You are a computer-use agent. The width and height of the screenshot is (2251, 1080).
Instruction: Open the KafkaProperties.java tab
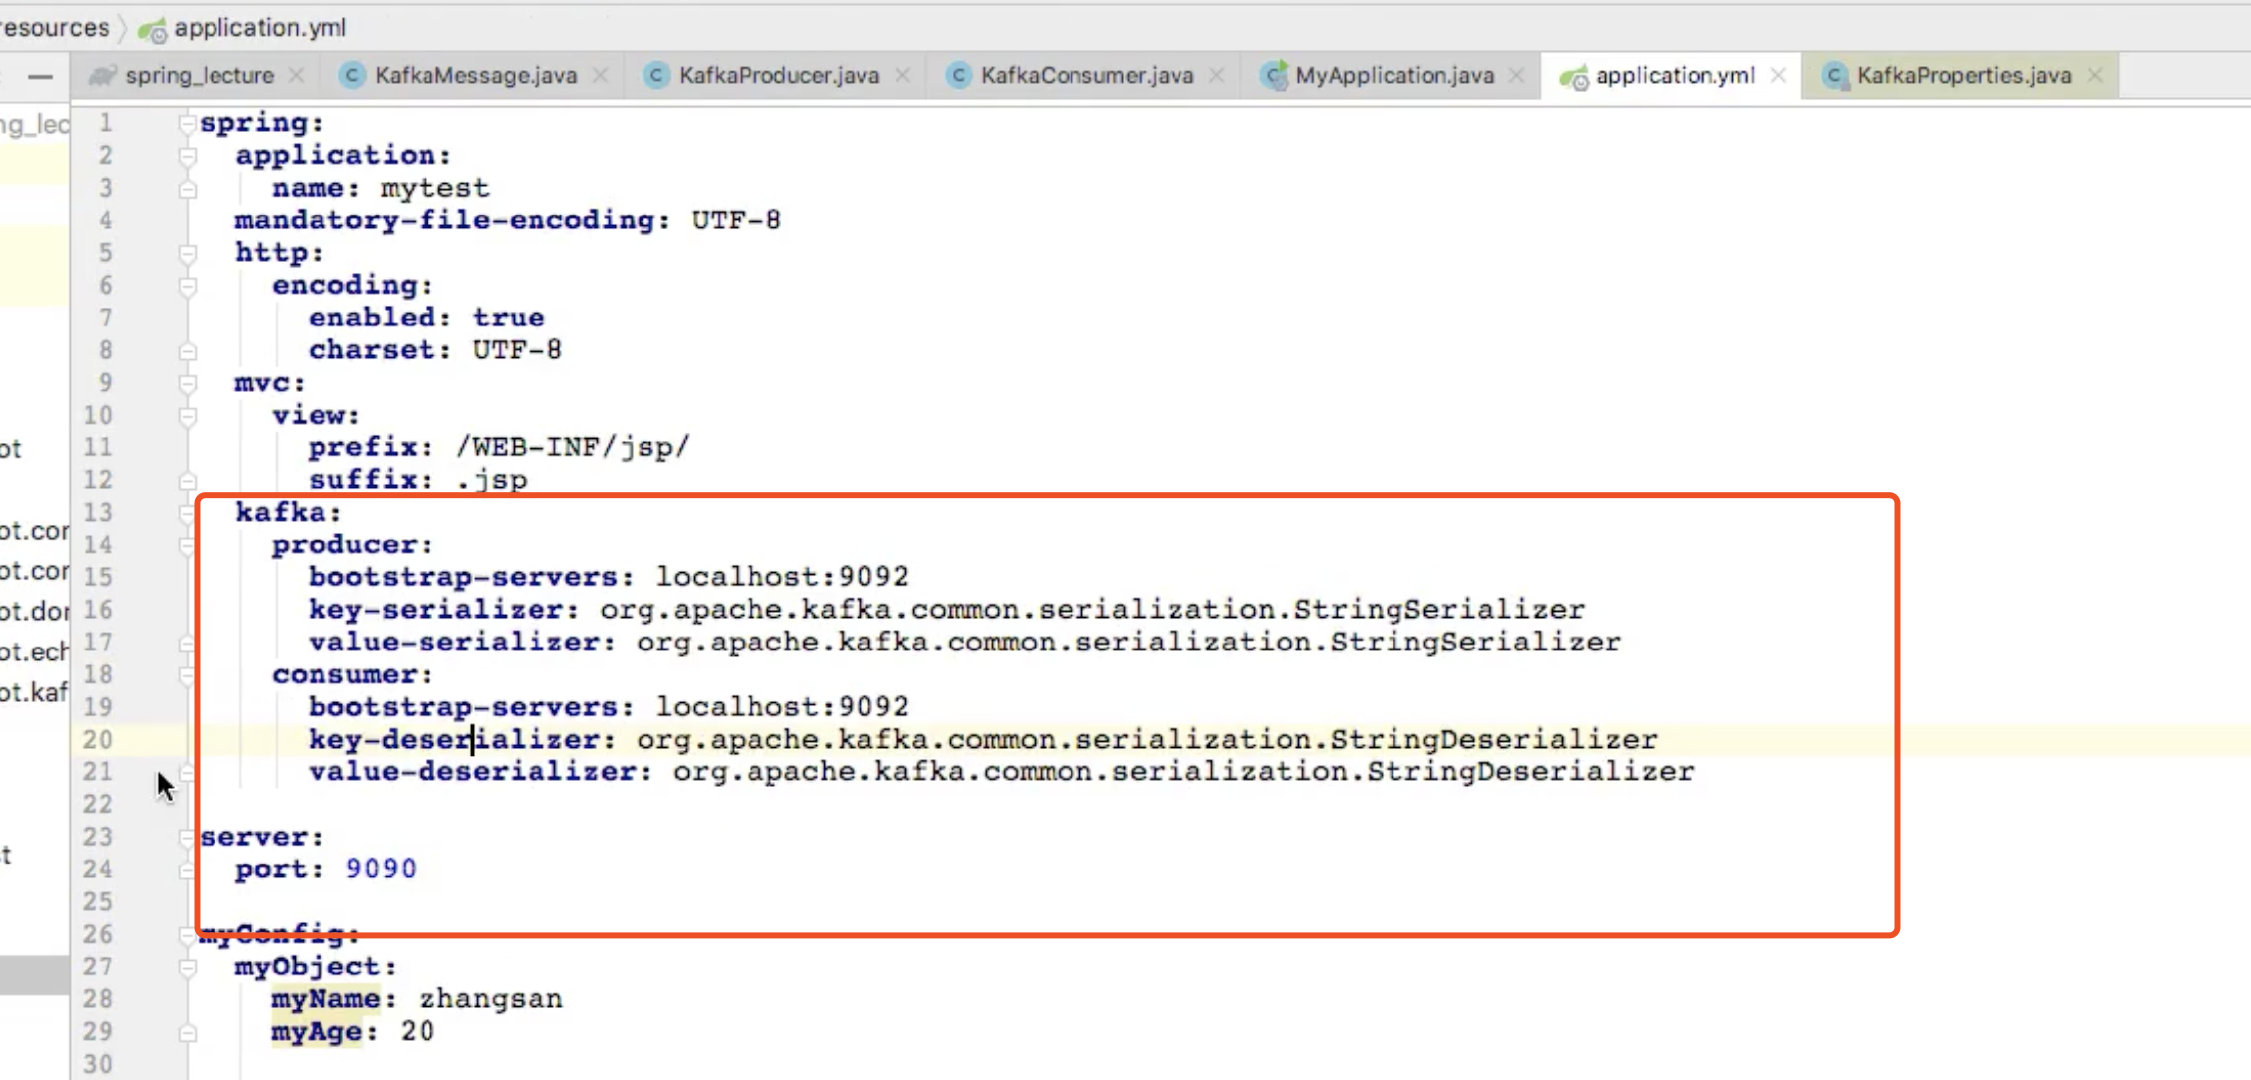1964,76
